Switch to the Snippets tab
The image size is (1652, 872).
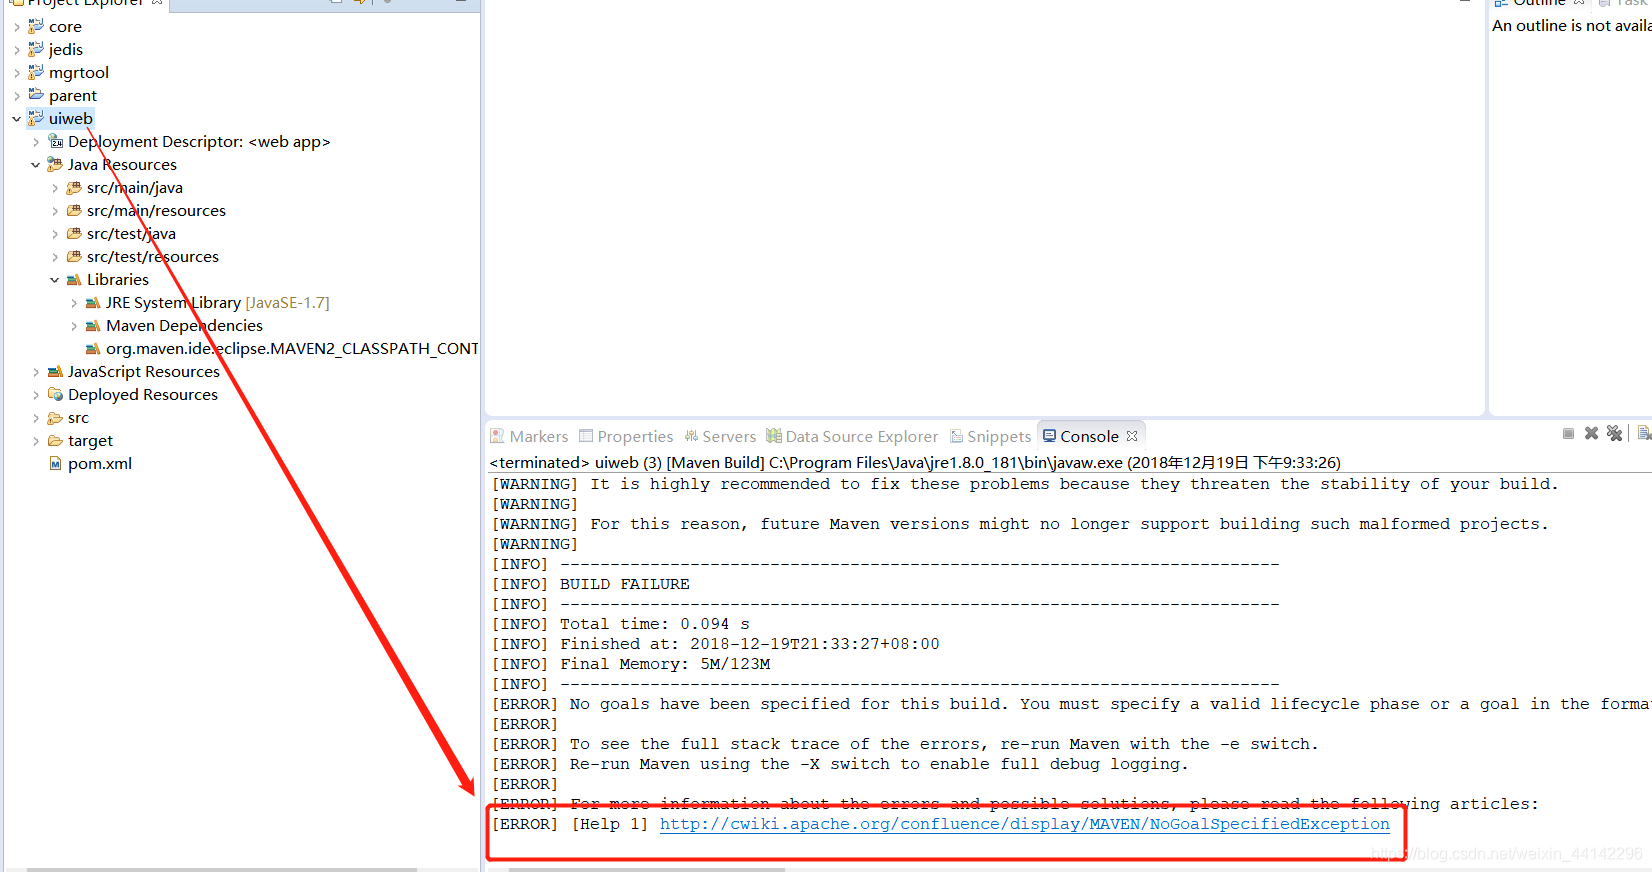990,436
